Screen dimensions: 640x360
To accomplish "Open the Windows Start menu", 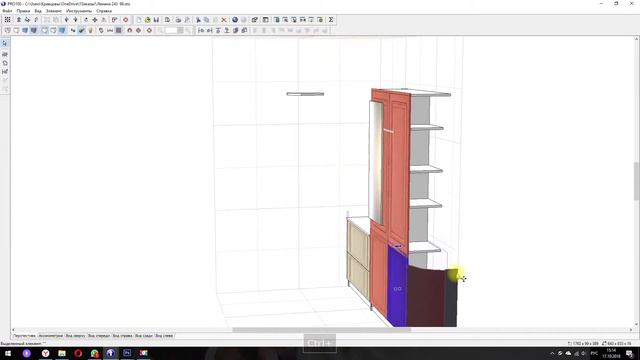I will 8,353.
